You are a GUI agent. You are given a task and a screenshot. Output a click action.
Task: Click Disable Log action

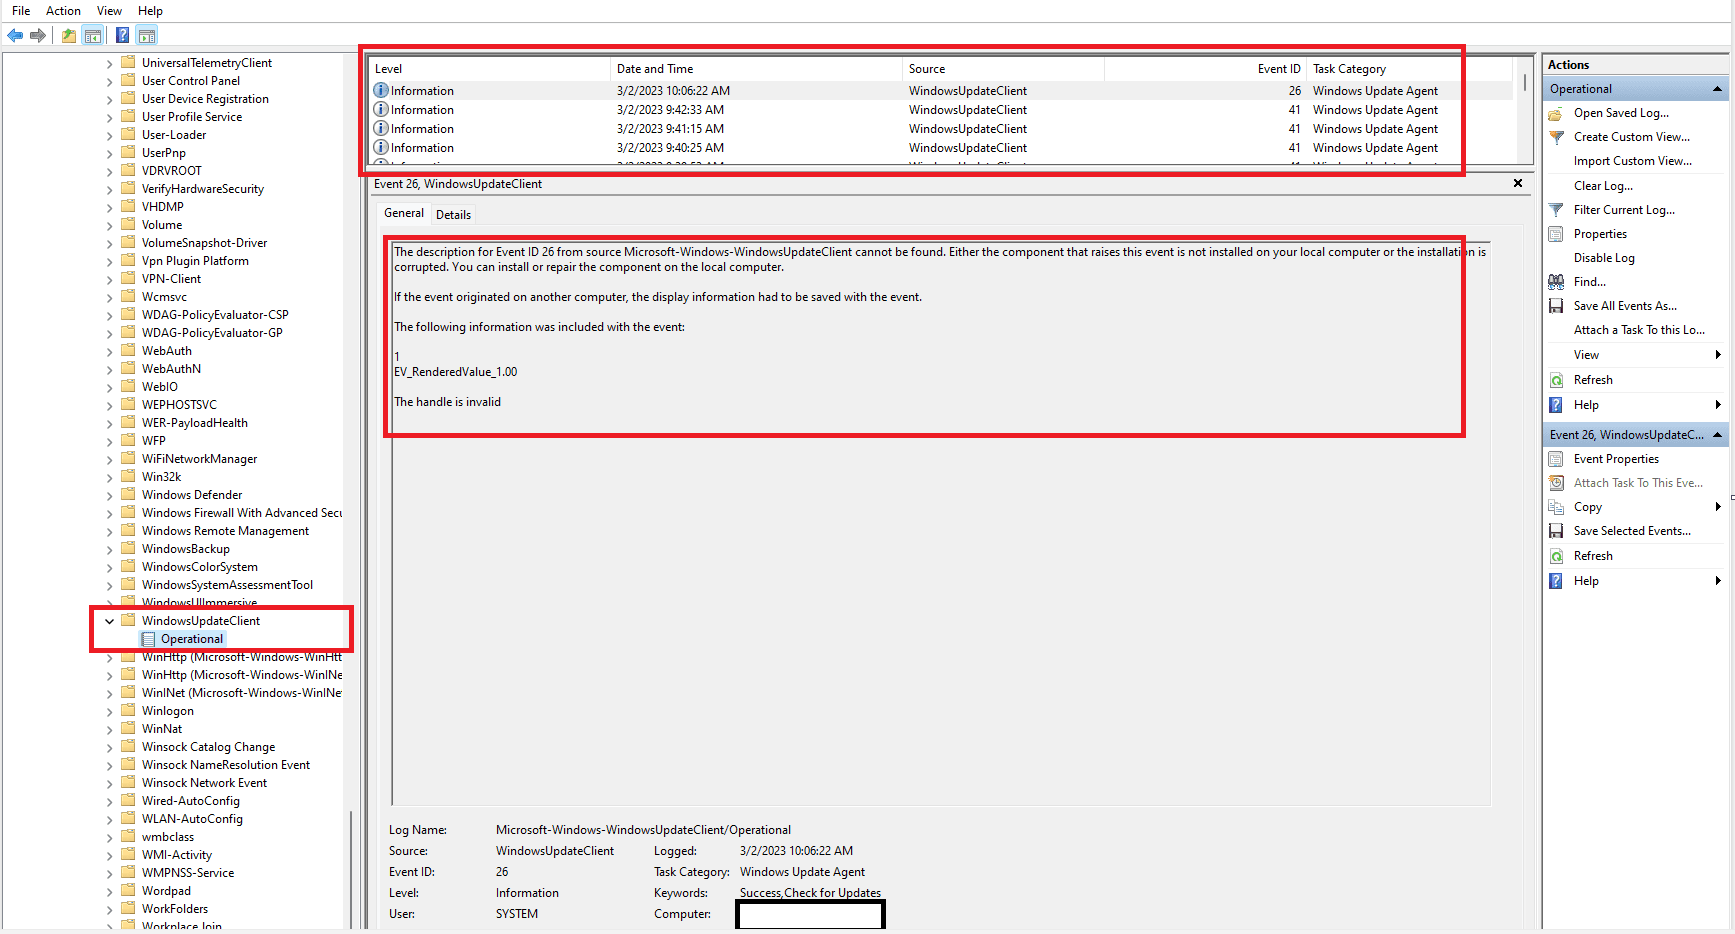pos(1604,258)
